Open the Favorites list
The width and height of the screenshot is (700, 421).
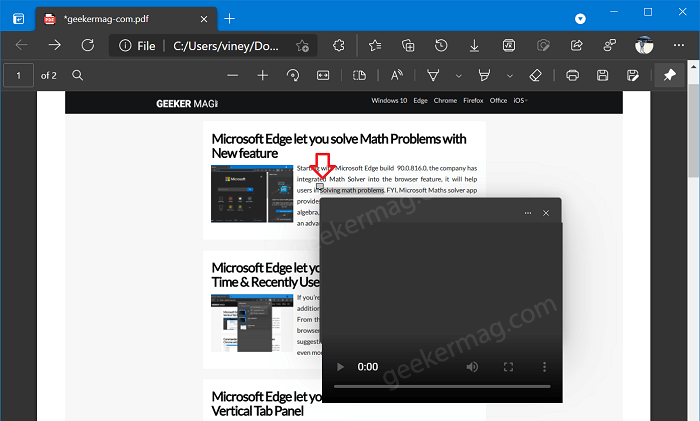click(x=375, y=45)
